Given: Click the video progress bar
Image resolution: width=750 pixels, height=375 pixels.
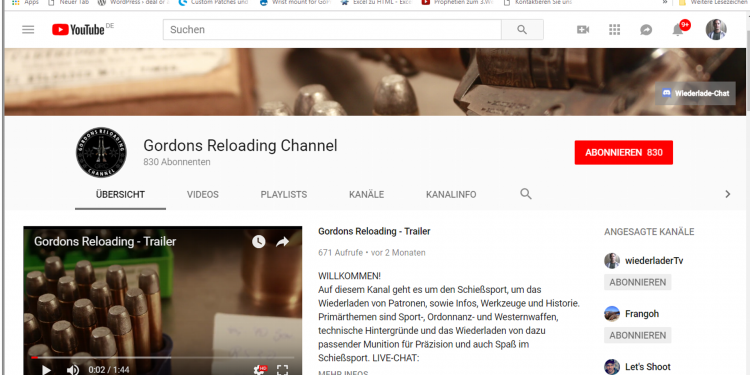Looking at the screenshot, I should (x=163, y=357).
